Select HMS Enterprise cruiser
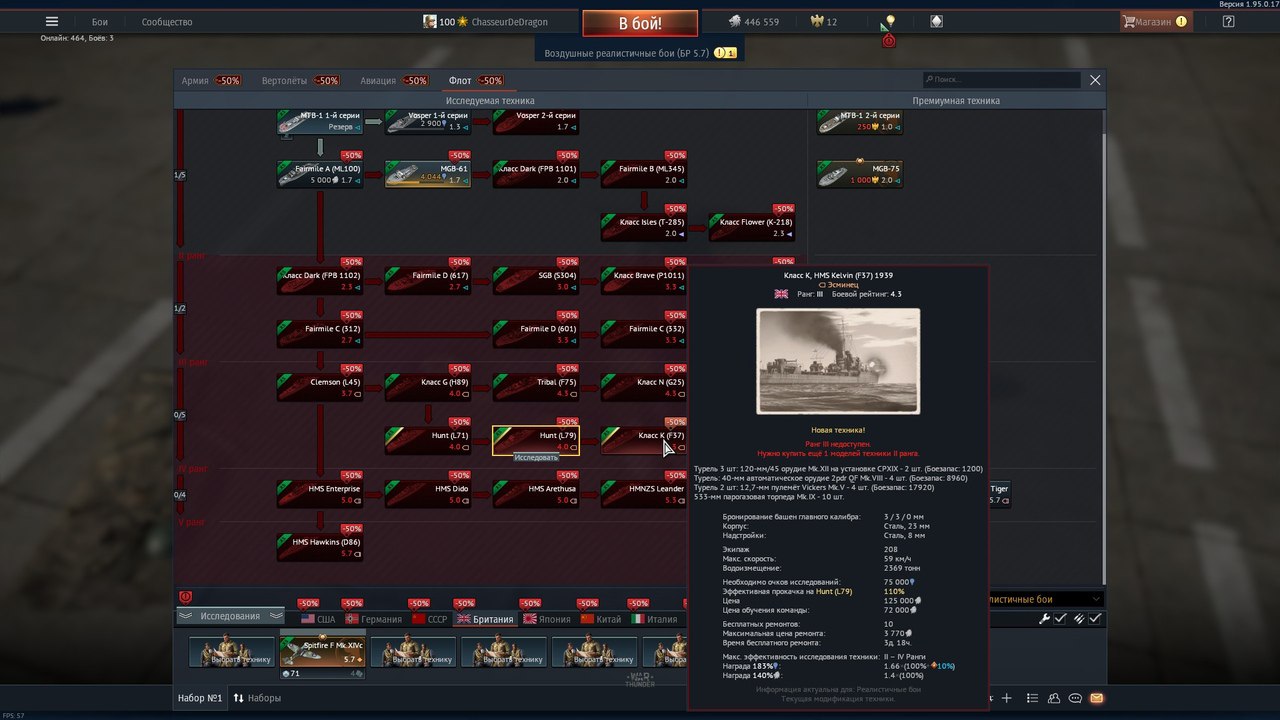Viewport: 1280px width, 720px height. (320, 494)
